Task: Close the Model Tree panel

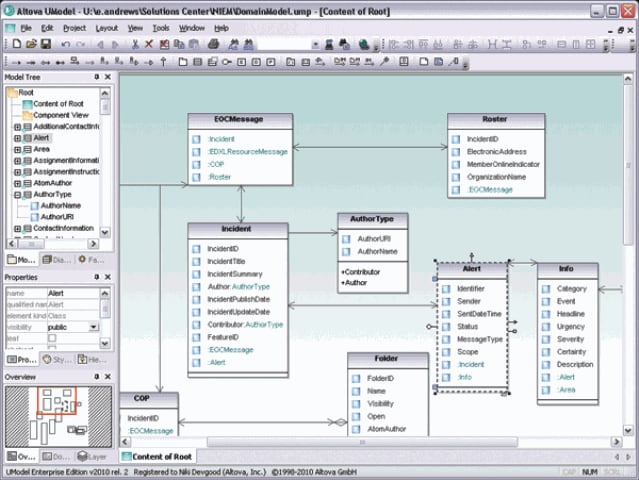Action: pyautogui.click(x=108, y=77)
